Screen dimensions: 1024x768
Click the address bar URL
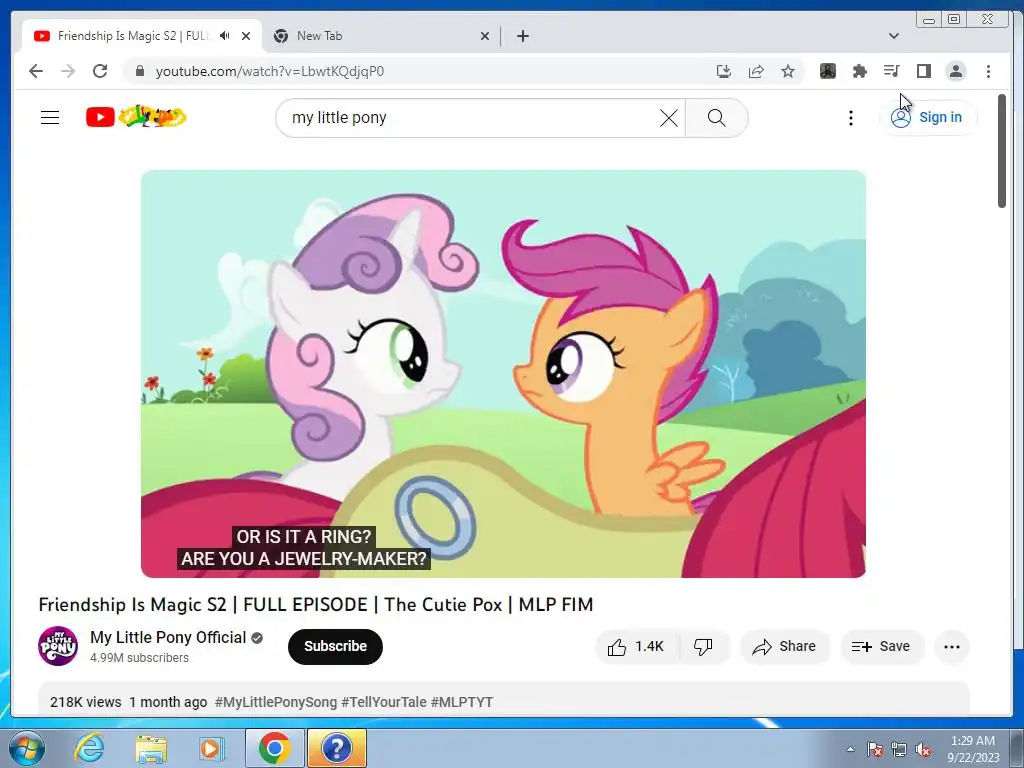(270, 71)
